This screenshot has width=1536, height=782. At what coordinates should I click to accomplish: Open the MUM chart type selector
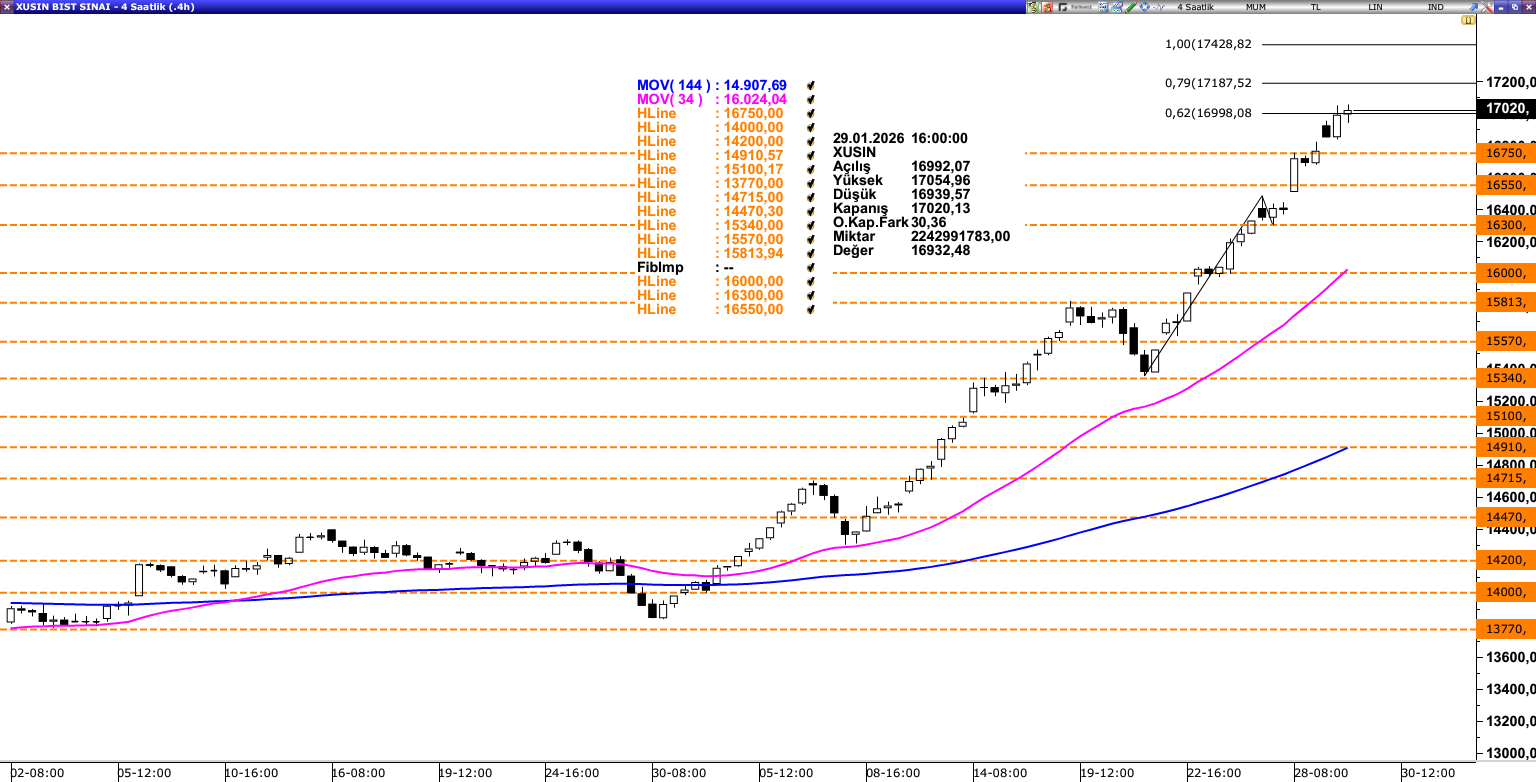tap(1256, 7)
